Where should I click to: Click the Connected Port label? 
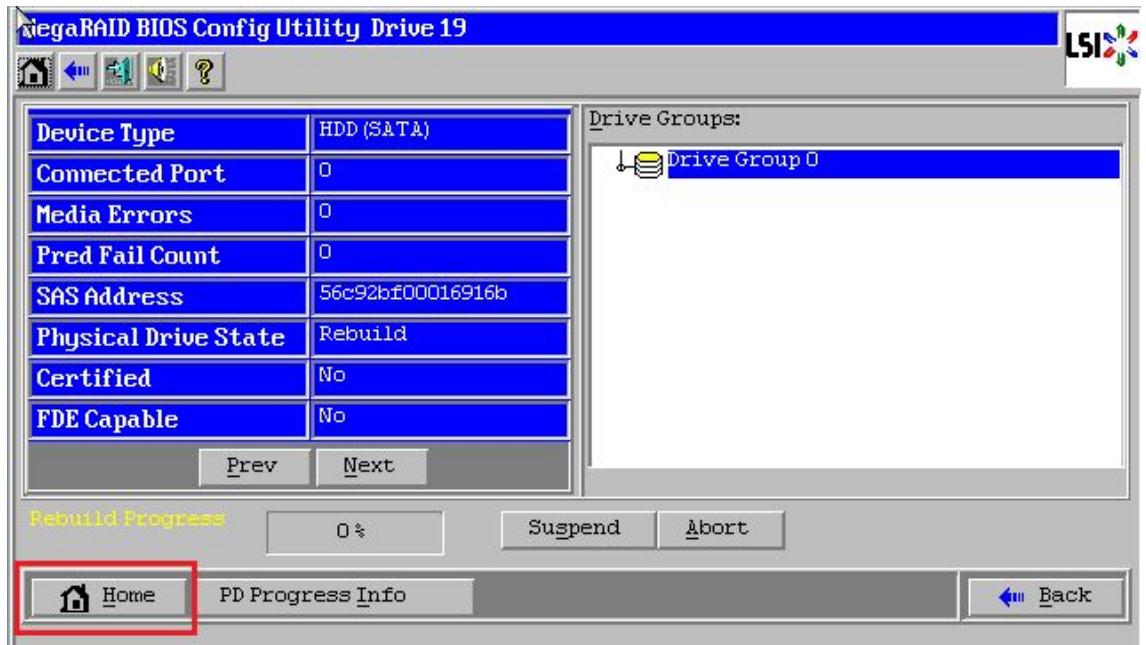point(131,174)
